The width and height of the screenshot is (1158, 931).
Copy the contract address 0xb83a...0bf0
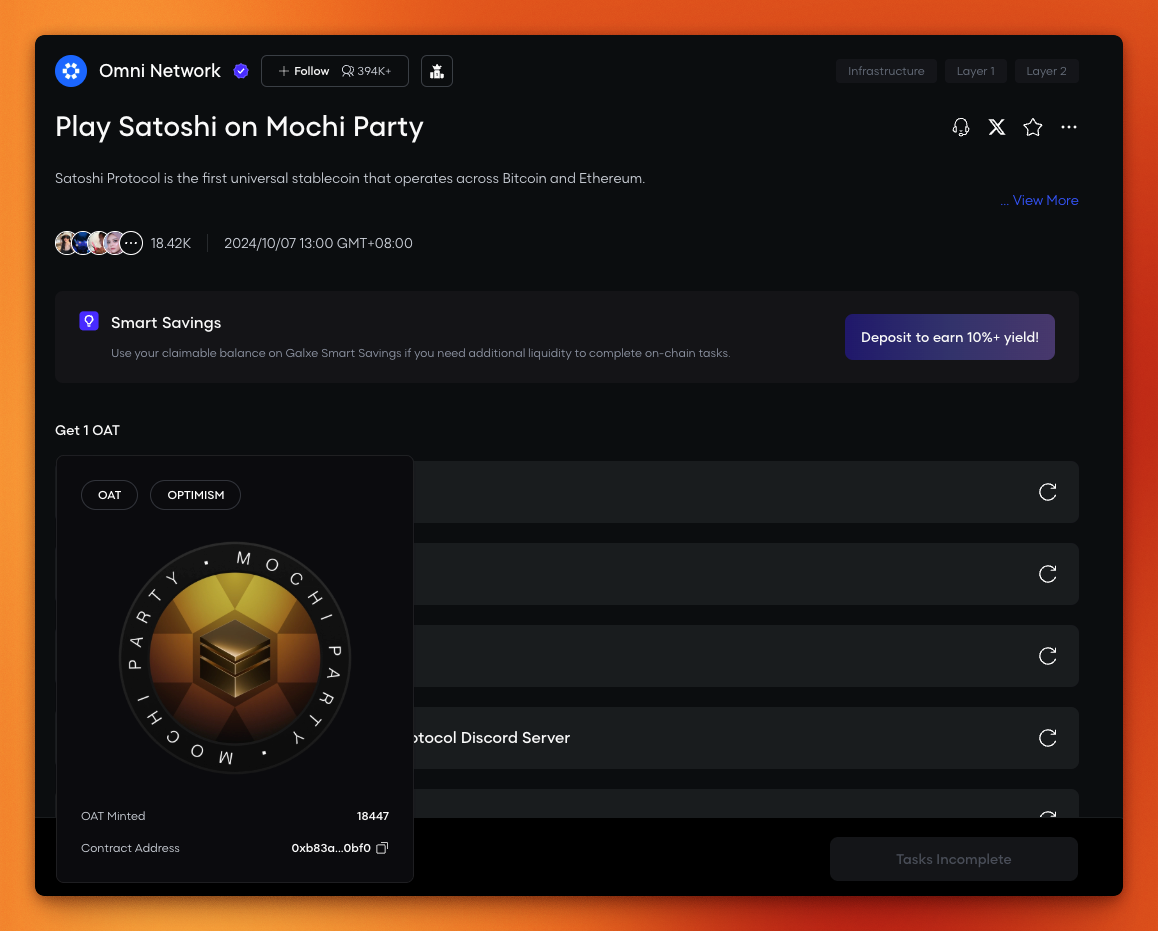[382, 848]
